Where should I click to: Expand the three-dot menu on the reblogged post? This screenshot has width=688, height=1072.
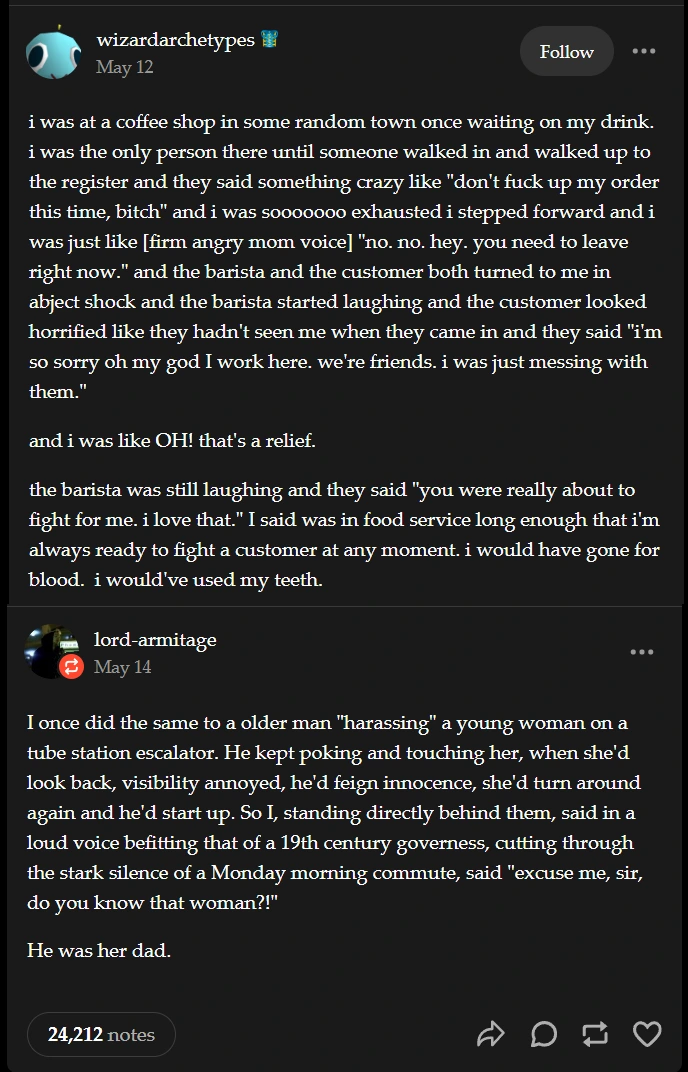(644, 653)
